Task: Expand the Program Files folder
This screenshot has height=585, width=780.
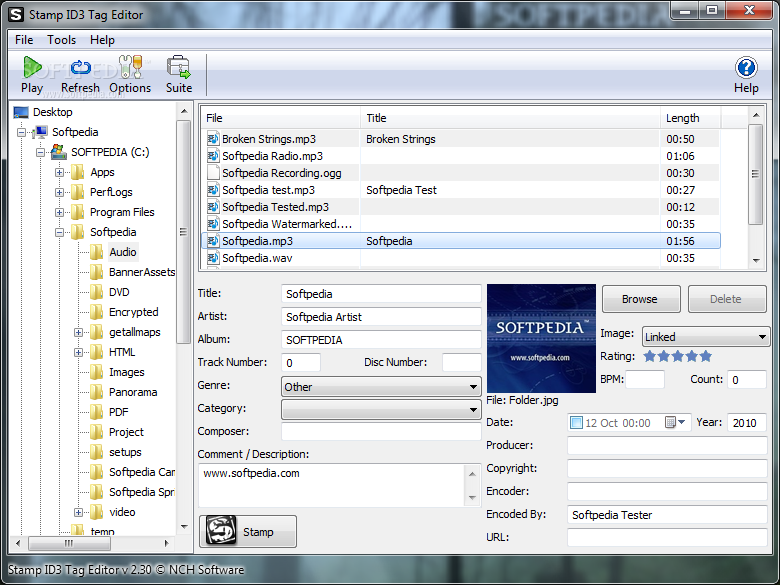Action: point(59,212)
